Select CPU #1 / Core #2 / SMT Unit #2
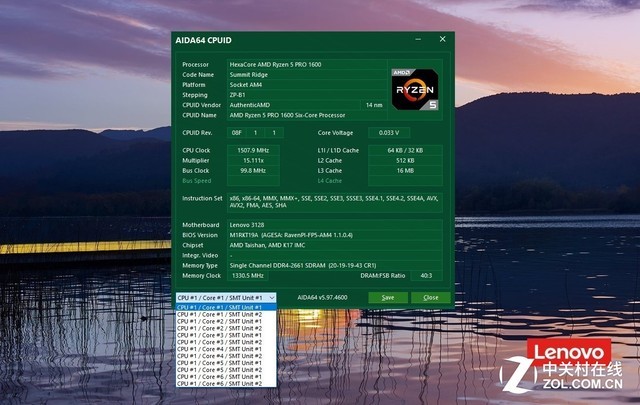Screen dimensions: 640x405 (x=226, y=328)
